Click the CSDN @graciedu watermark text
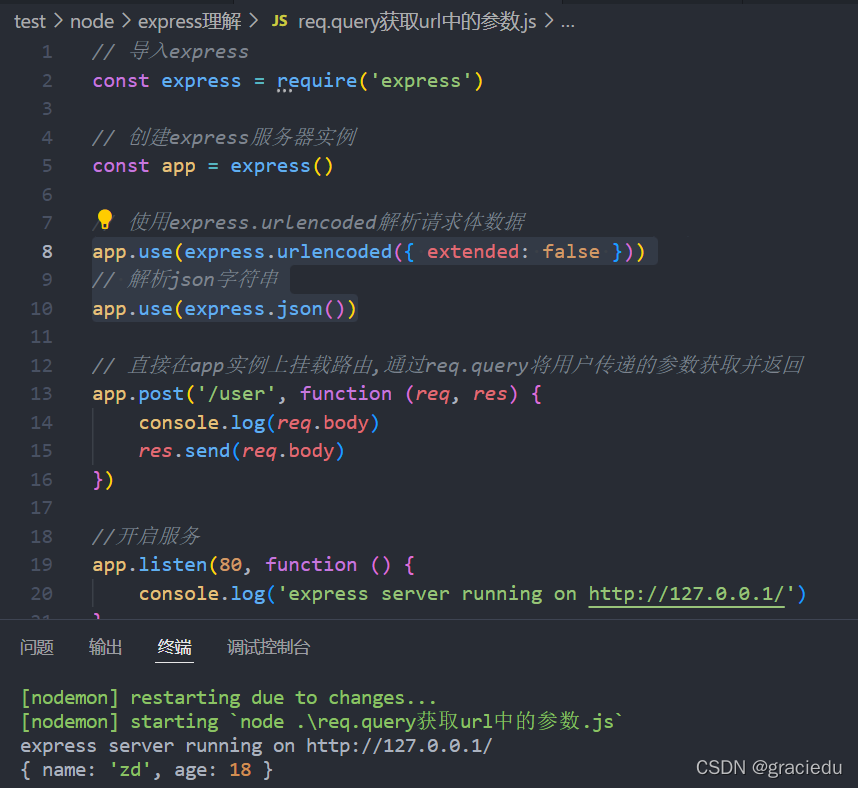This screenshot has height=788, width=858. coord(769,767)
